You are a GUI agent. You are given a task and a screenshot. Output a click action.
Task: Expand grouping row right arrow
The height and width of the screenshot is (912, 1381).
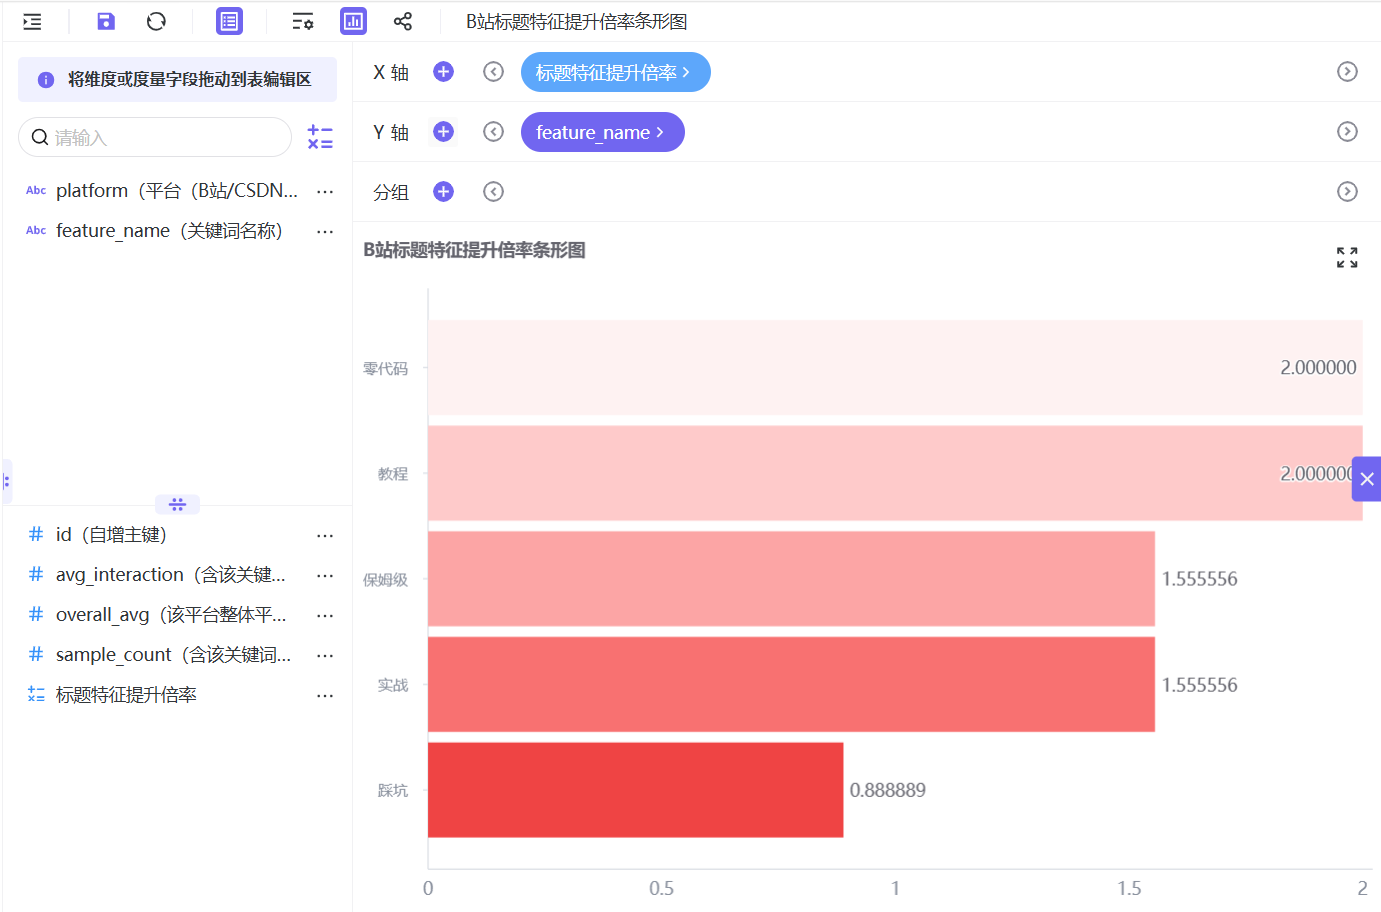1347,192
